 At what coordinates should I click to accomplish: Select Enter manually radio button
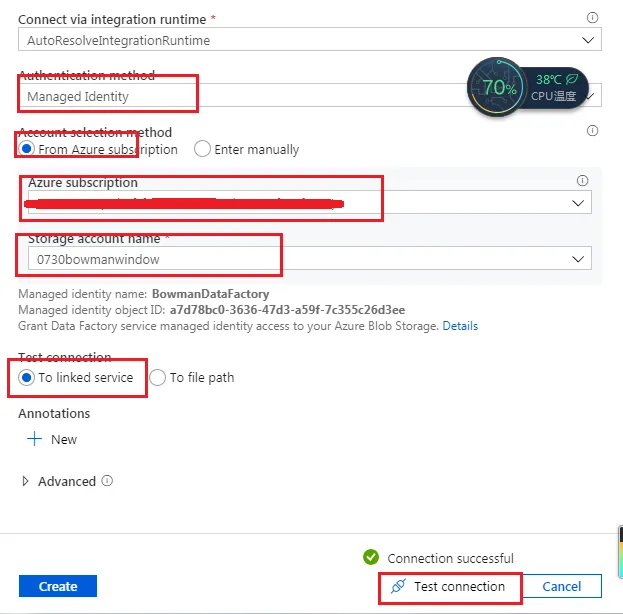202,149
